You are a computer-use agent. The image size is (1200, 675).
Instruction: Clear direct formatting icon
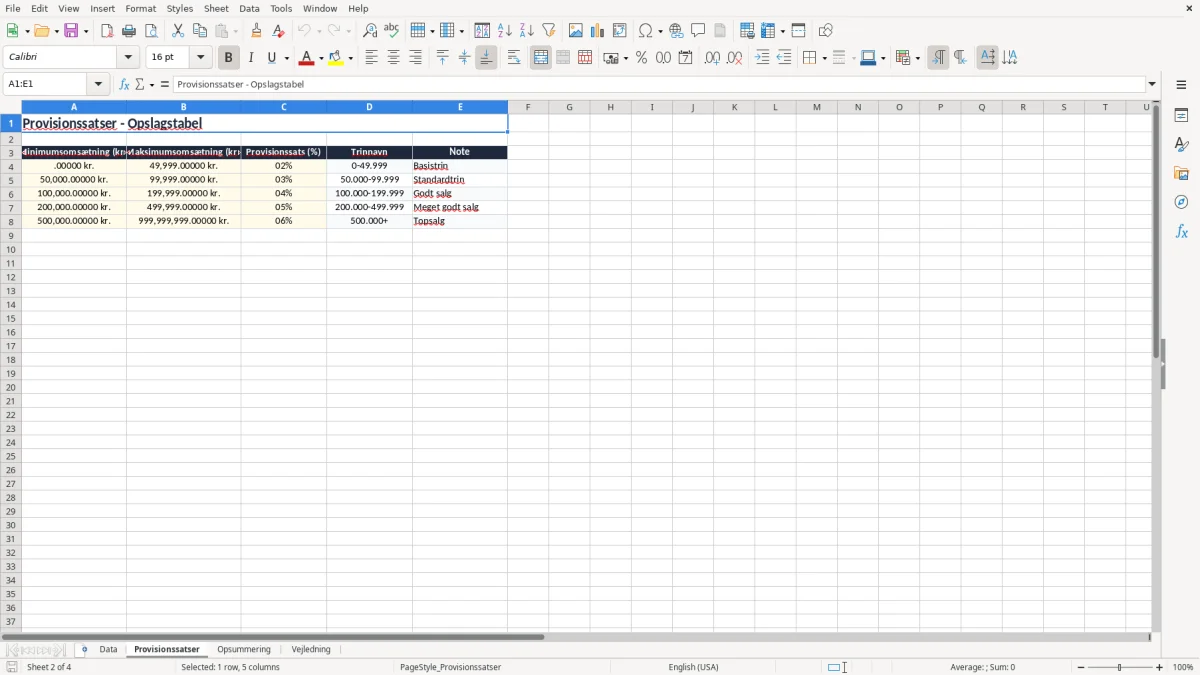[x=278, y=31]
